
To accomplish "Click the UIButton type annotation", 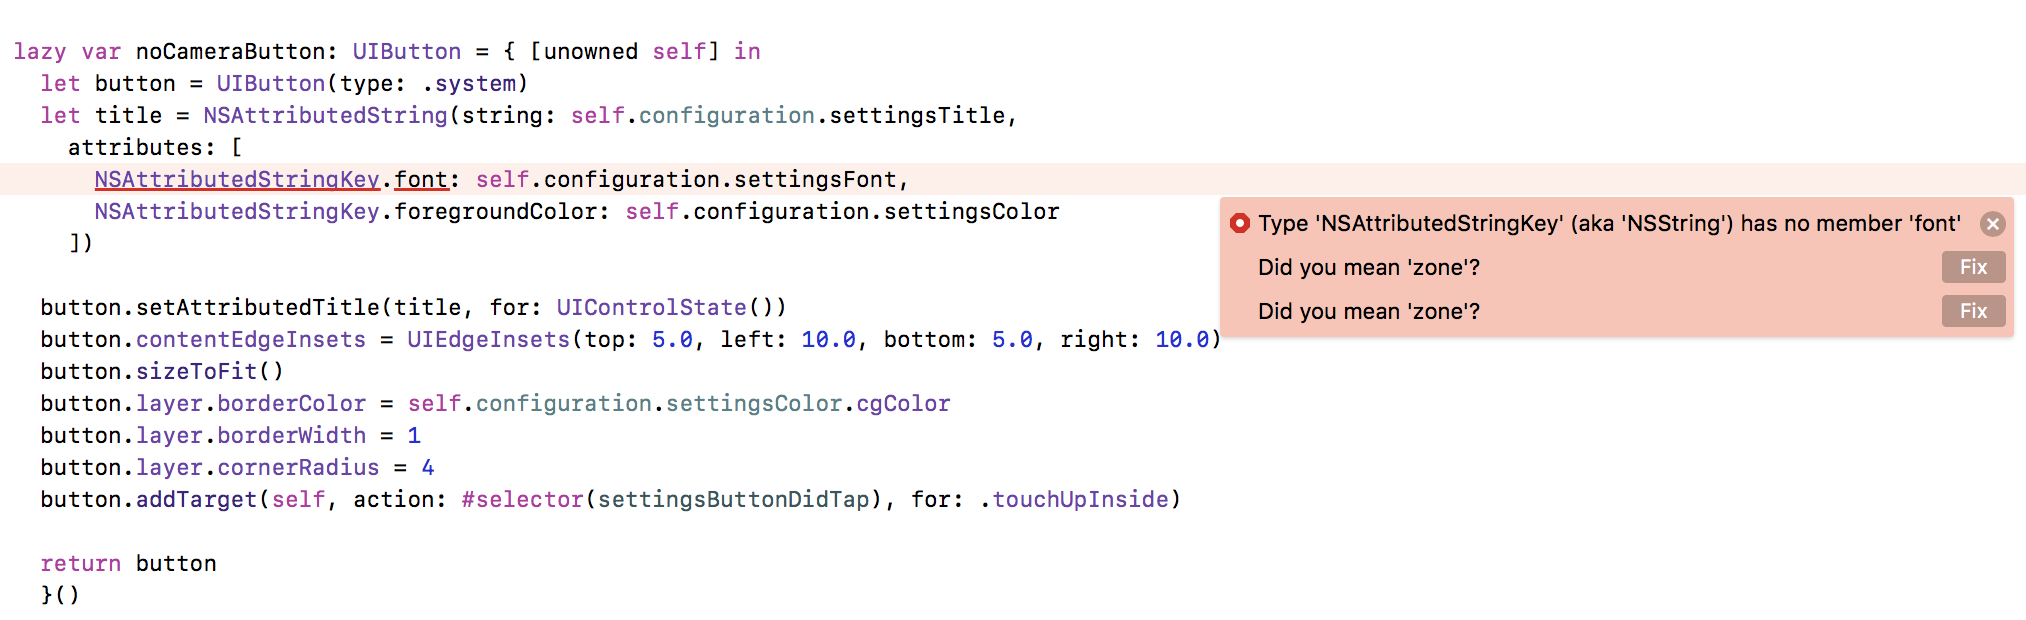I will [x=406, y=51].
